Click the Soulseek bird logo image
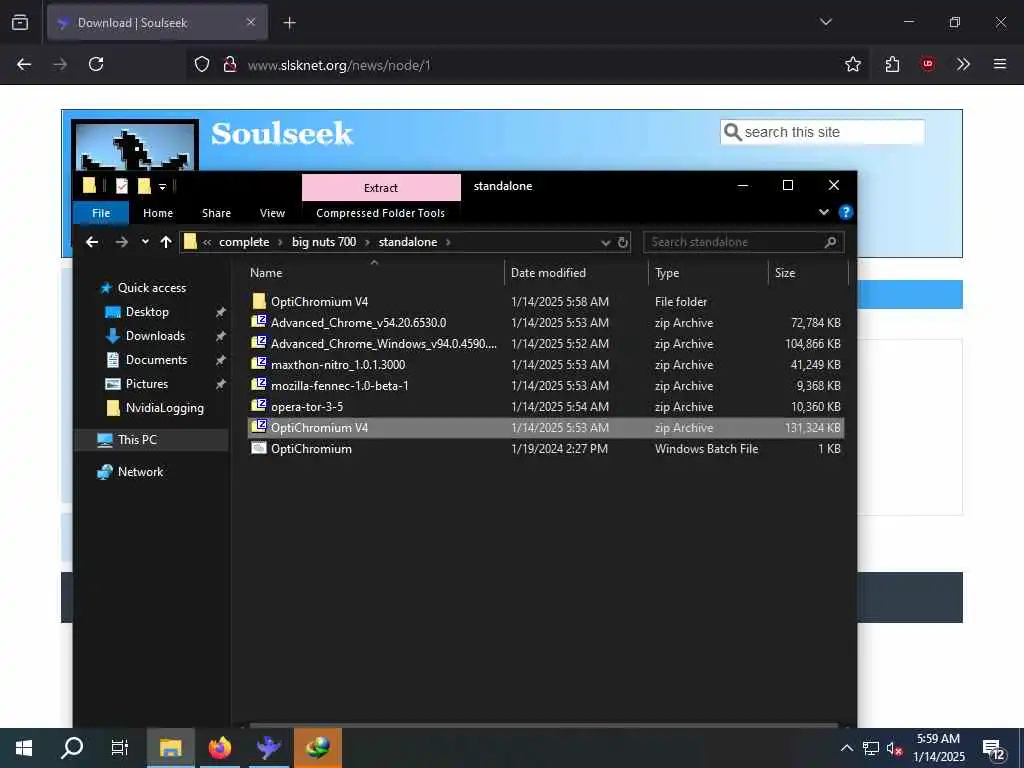Image resolution: width=1024 pixels, height=768 pixels. tap(135, 145)
